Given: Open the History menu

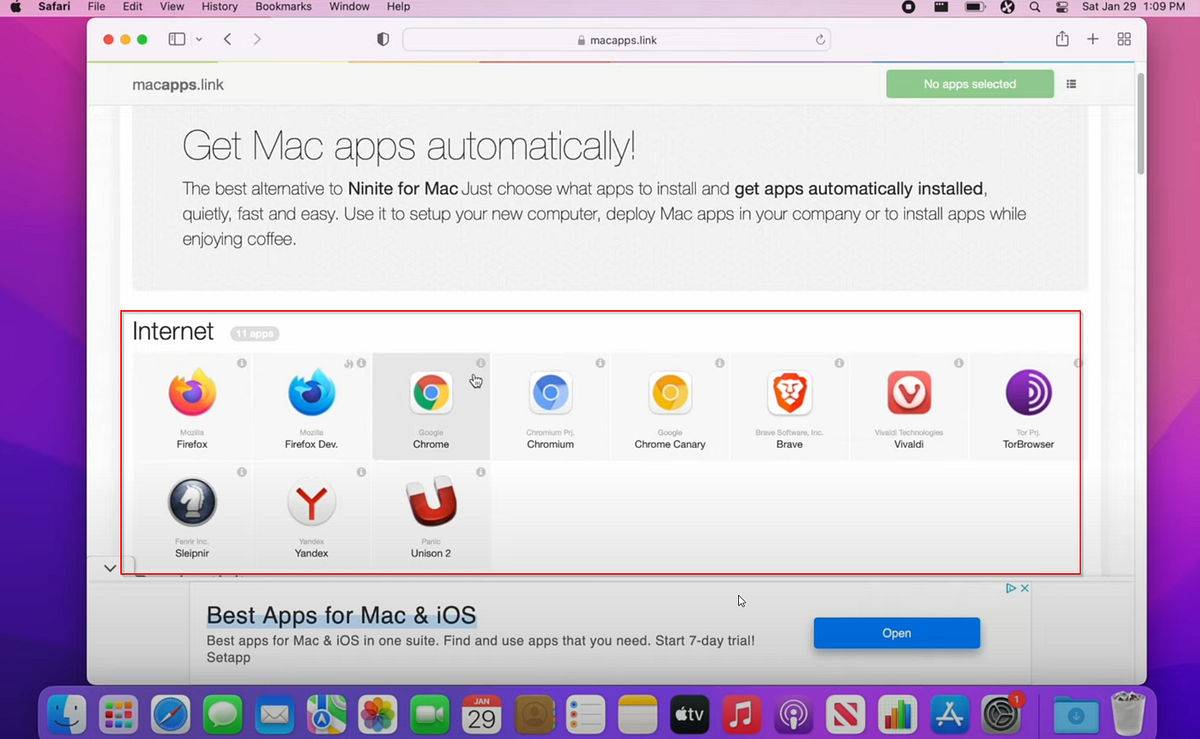Looking at the screenshot, I should coord(219,7).
